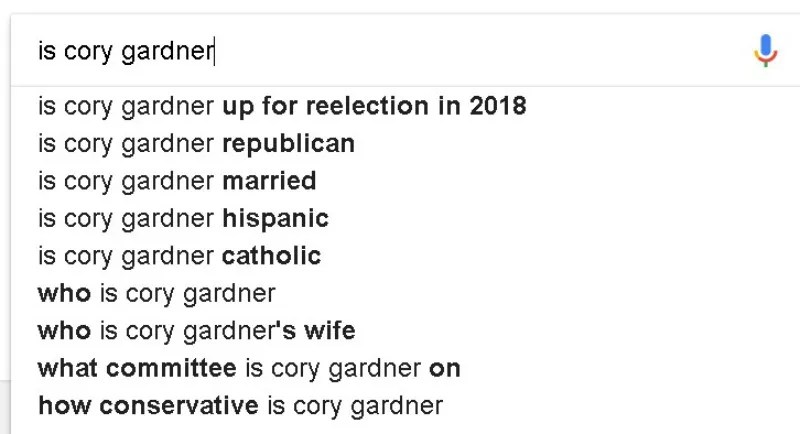Select "who is cory gardner's wife" suggestion
This screenshot has width=800, height=434.
[196, 331]
